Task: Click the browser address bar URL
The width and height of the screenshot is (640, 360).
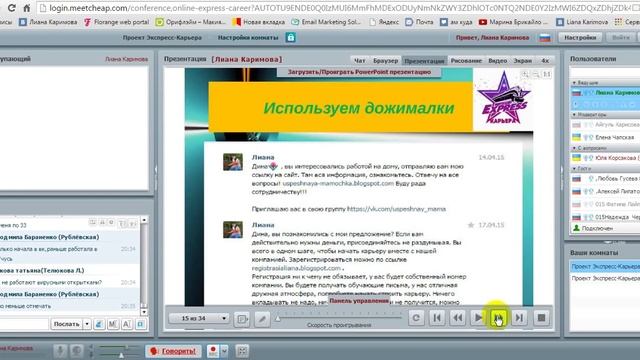Action: click(340, 8)
